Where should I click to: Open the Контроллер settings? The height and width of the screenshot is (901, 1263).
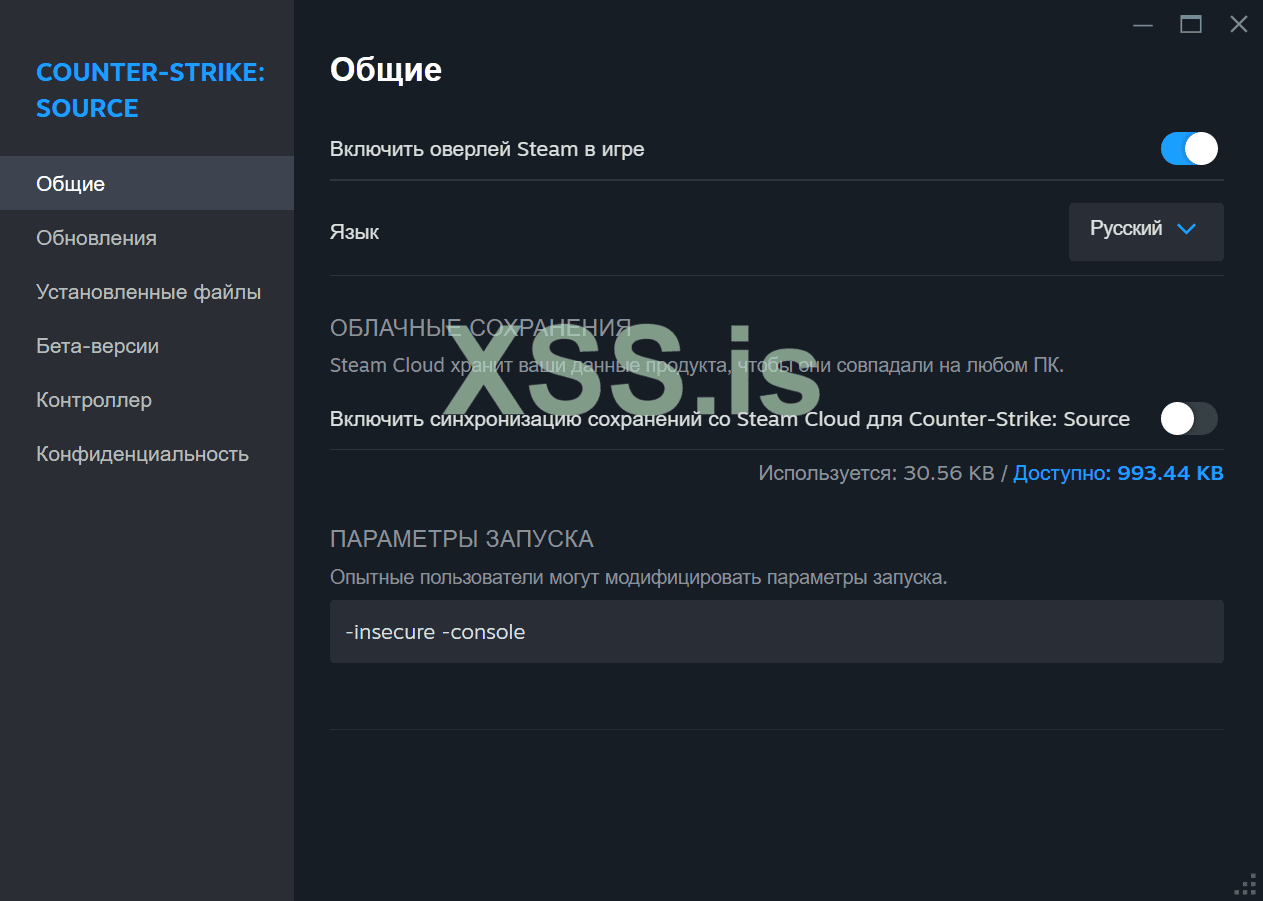coord(94,400)
